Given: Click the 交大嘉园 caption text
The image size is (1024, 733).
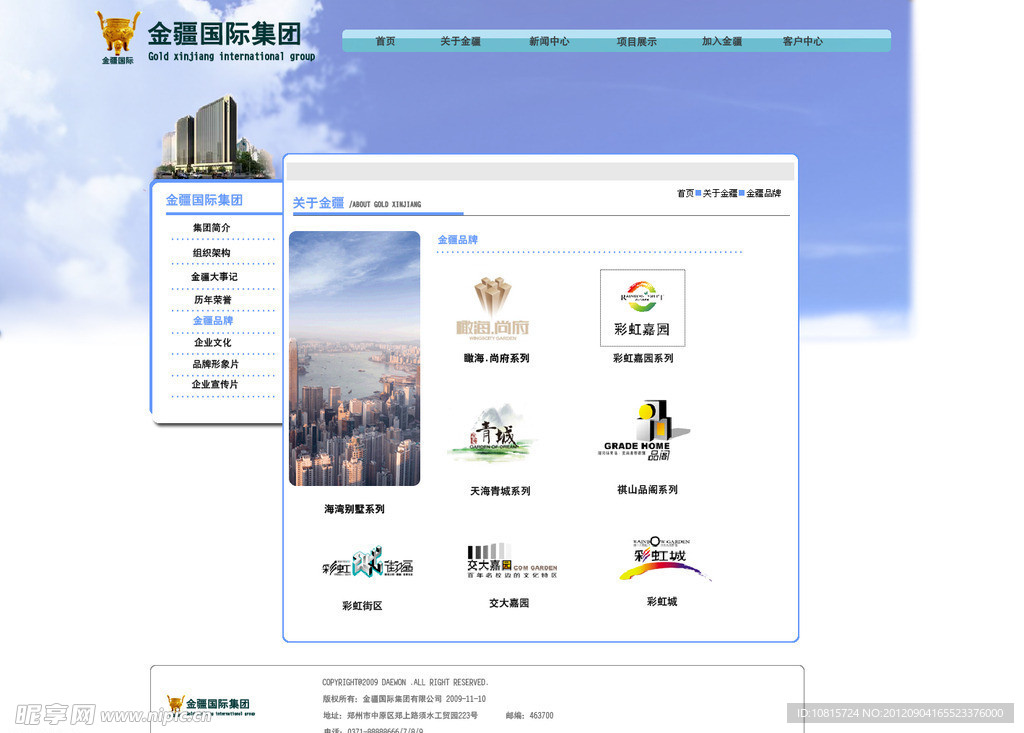Looking at the screenshot, I should 509,603.
